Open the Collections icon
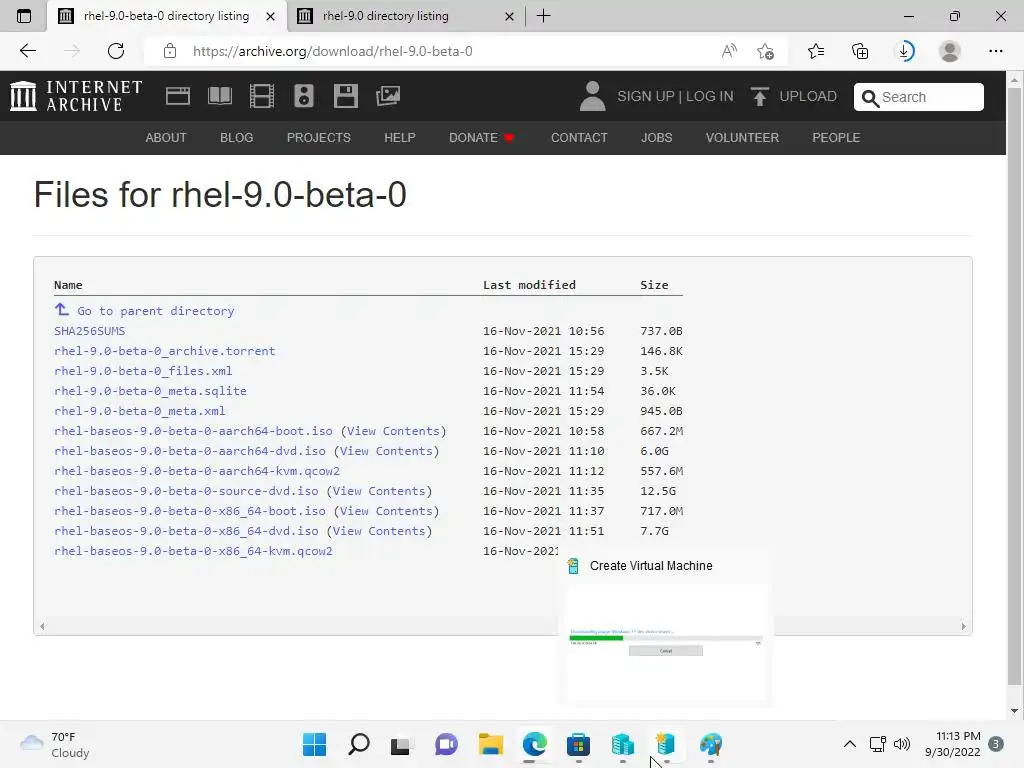The image size is (1024, 768). 860,51
